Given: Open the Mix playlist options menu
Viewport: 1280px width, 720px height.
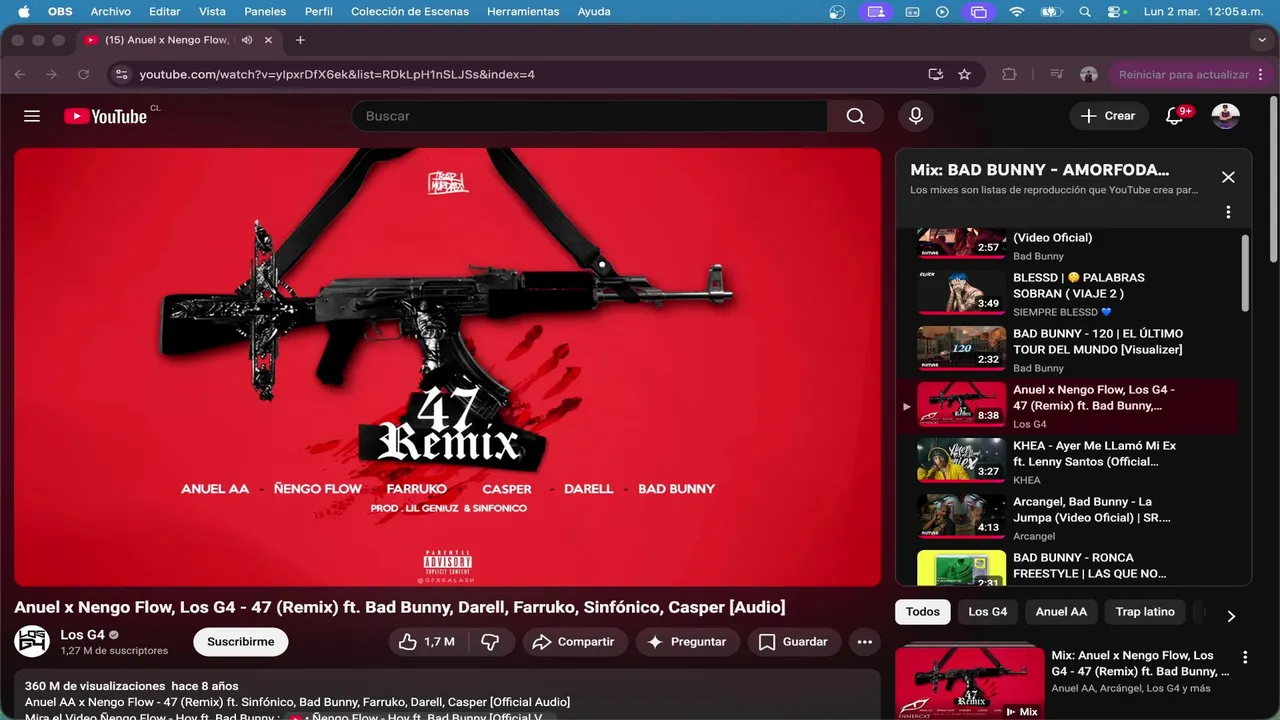Looking at the screenshot, I should [1228, 212].
